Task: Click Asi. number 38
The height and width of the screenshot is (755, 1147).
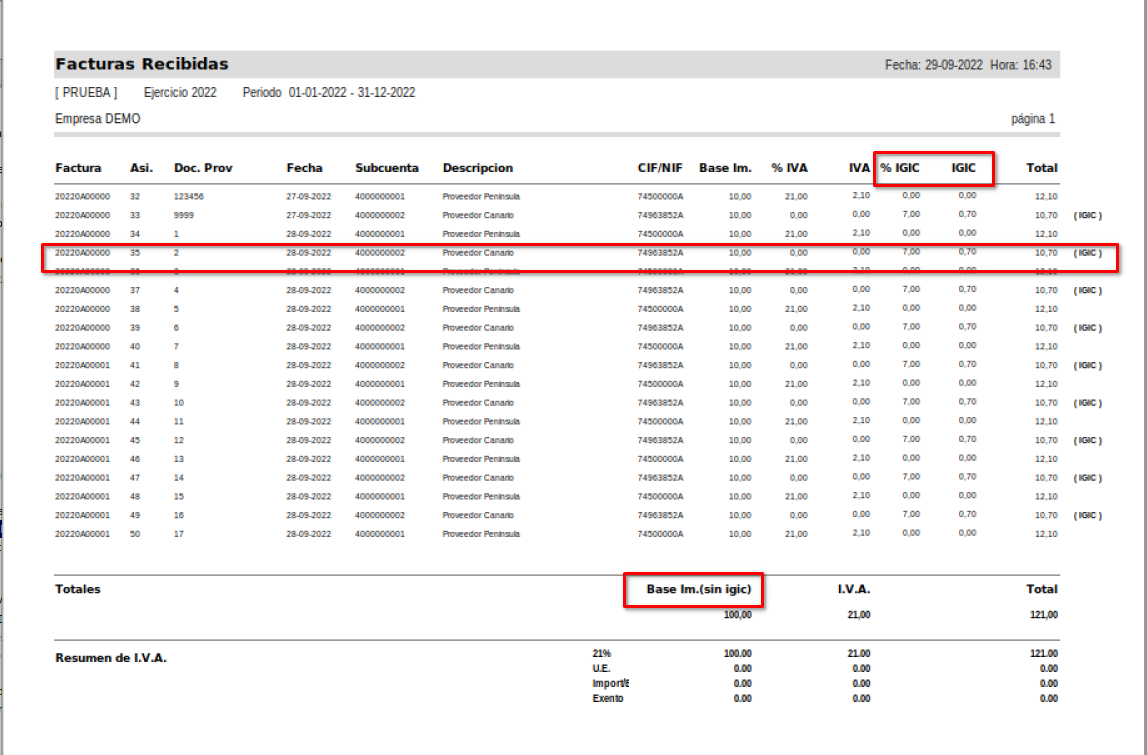Action: (135, 309)
